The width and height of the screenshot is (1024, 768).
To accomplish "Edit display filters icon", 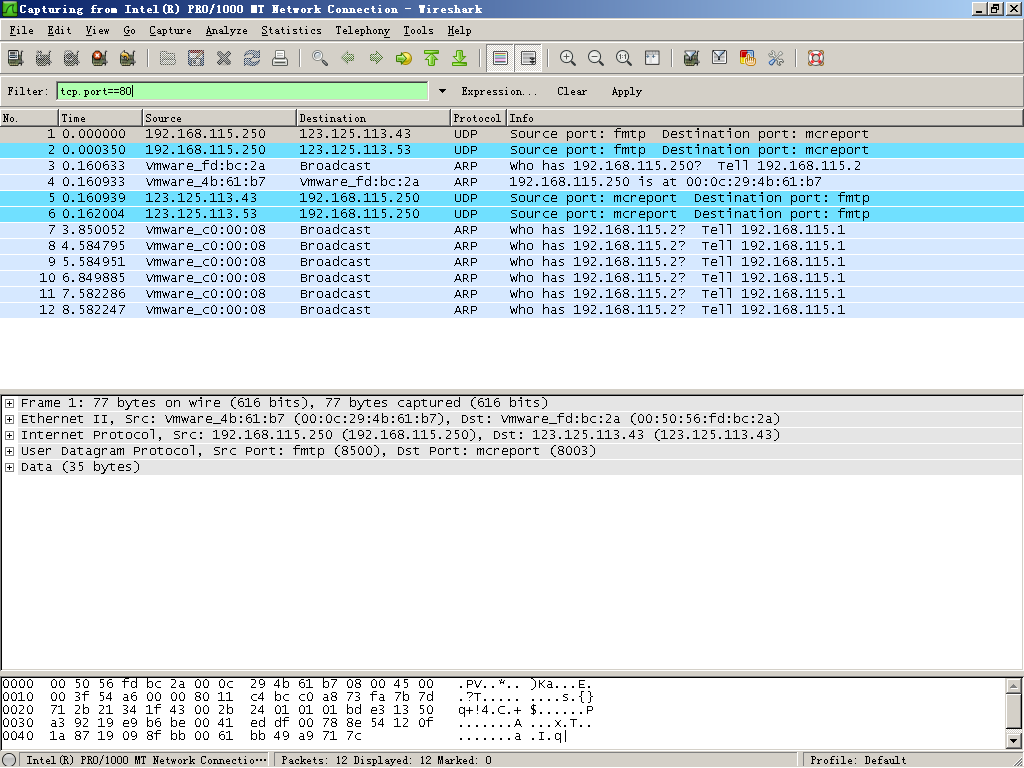I will click(720, 58).
